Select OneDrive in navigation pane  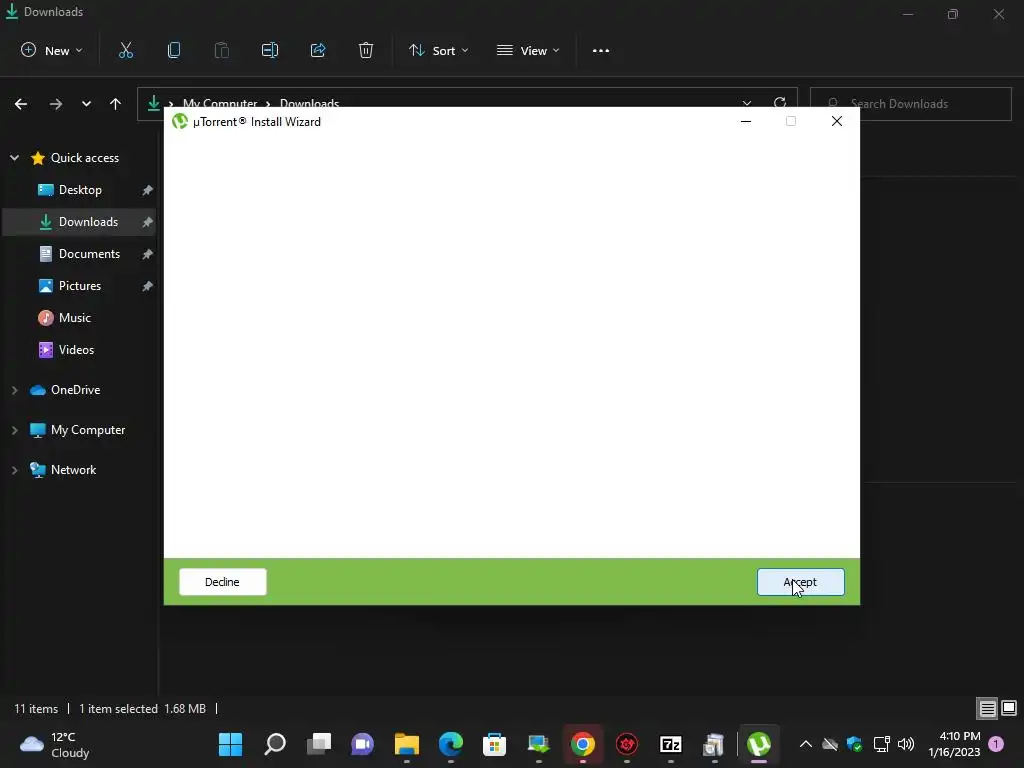pos(65,390)
